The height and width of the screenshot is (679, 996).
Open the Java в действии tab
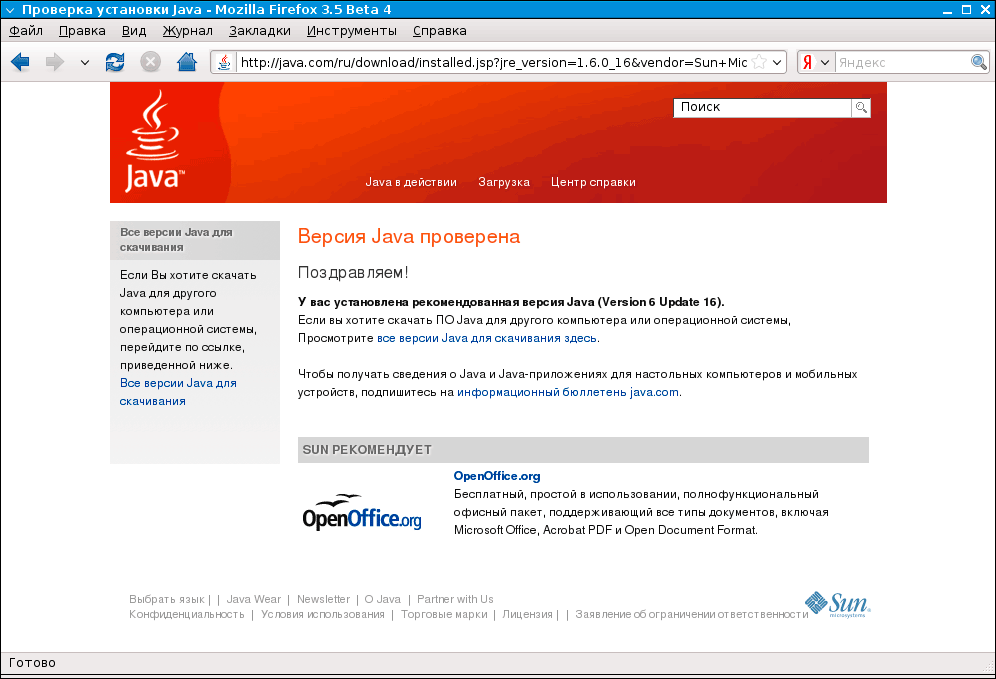tap(411, 182)
